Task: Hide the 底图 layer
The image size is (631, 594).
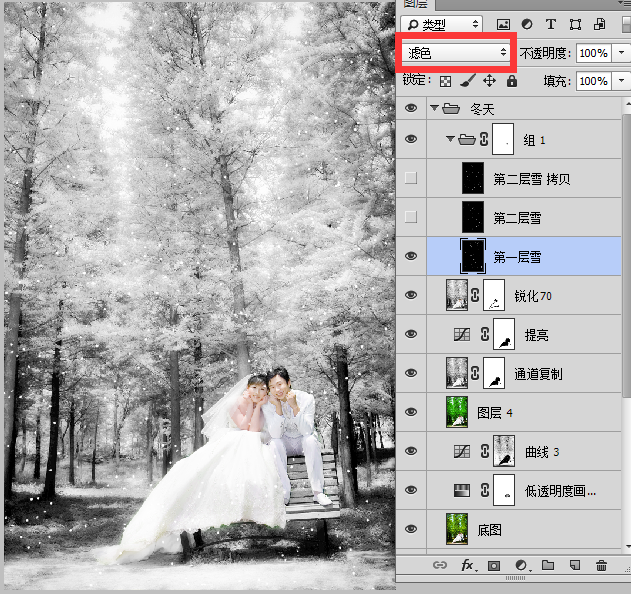Action: tap(411, 529)
